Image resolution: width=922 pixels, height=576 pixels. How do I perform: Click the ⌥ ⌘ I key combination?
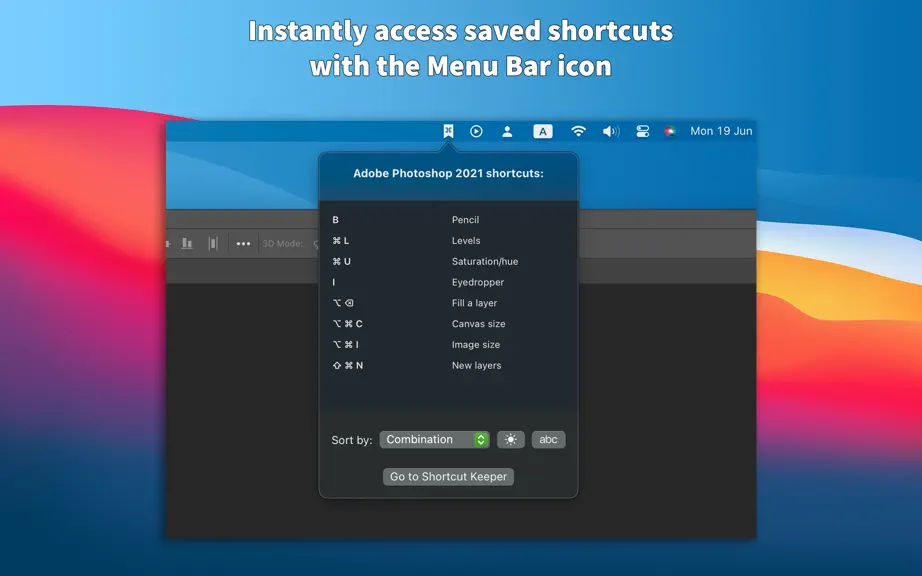click(346, 344)
